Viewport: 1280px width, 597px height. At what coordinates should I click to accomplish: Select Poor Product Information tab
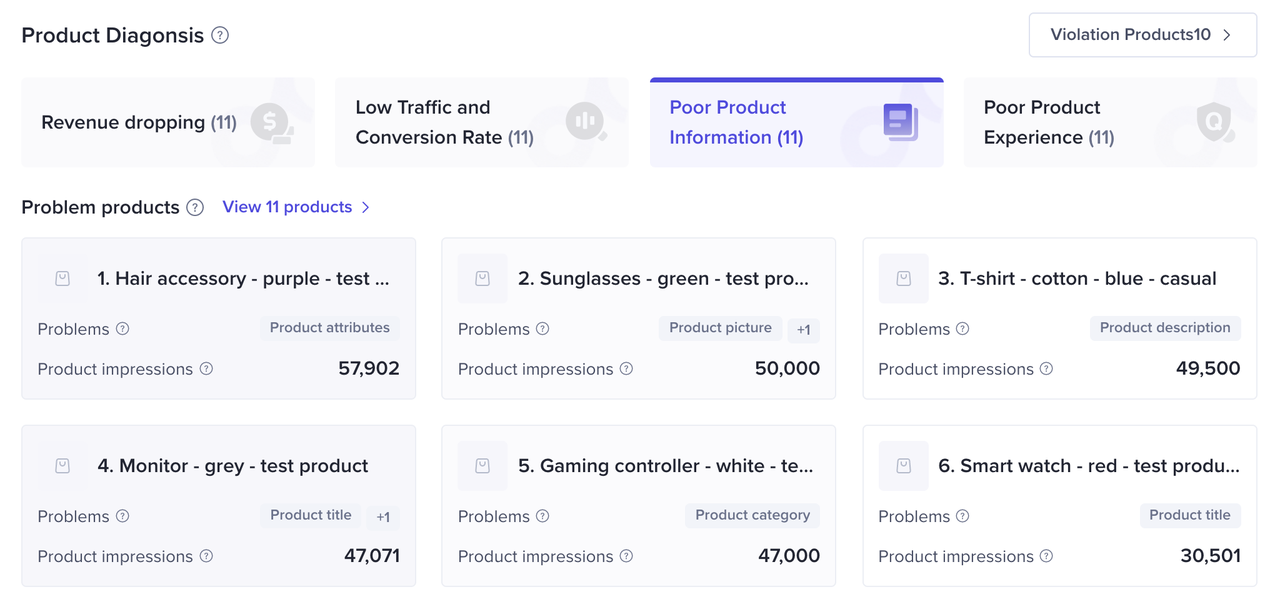pos(796,122)
